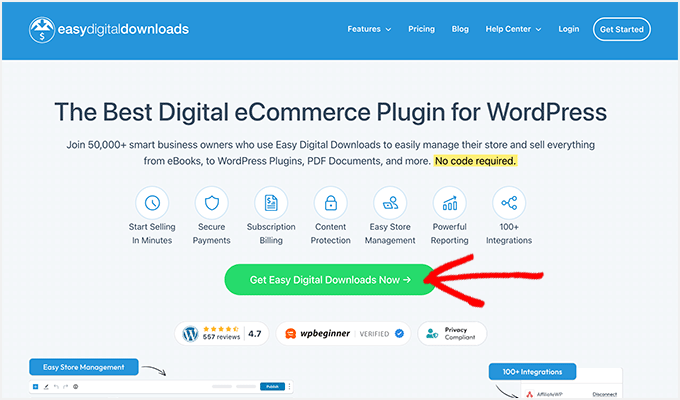The height and width of the screenshot is (400, 680).
Task: Click the Easy Store Management icon
Action: [390, 204]
